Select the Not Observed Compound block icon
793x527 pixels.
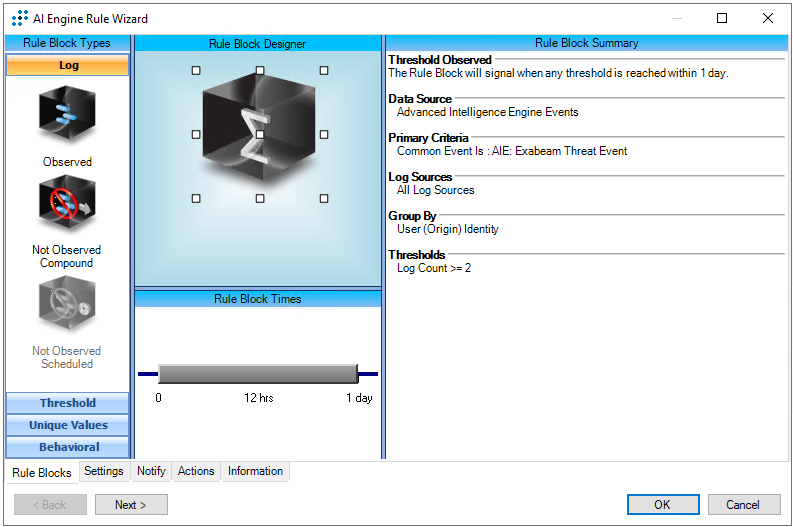pos(67,205)
